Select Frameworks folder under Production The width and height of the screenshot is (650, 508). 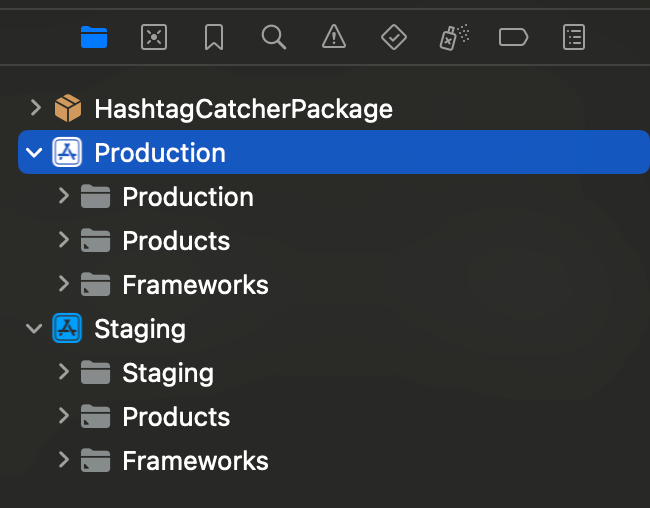tap(195, 284)
